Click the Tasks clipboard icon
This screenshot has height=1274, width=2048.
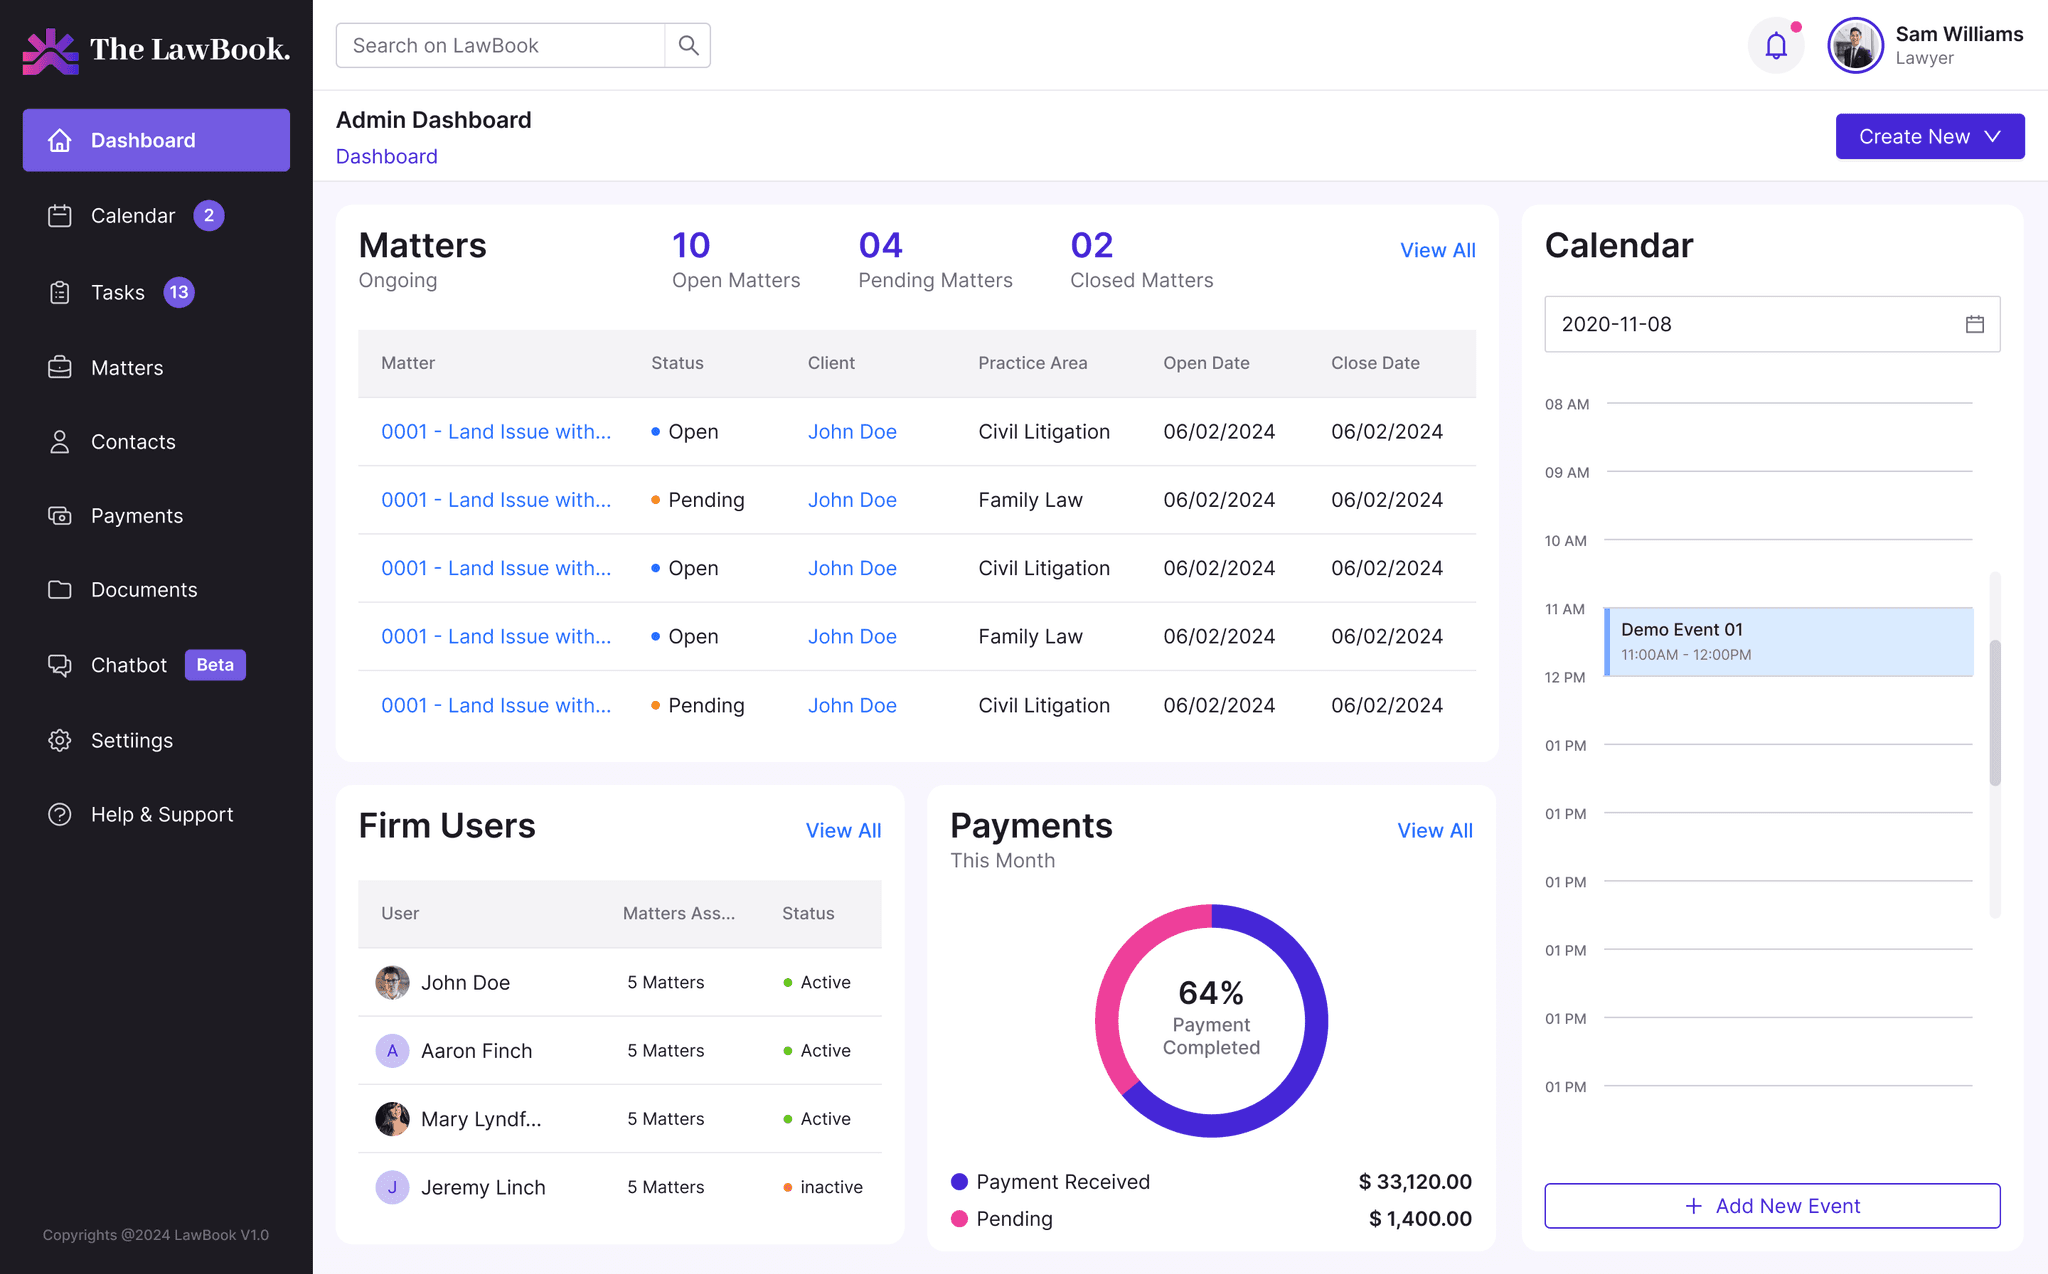[x=60, y=292]
